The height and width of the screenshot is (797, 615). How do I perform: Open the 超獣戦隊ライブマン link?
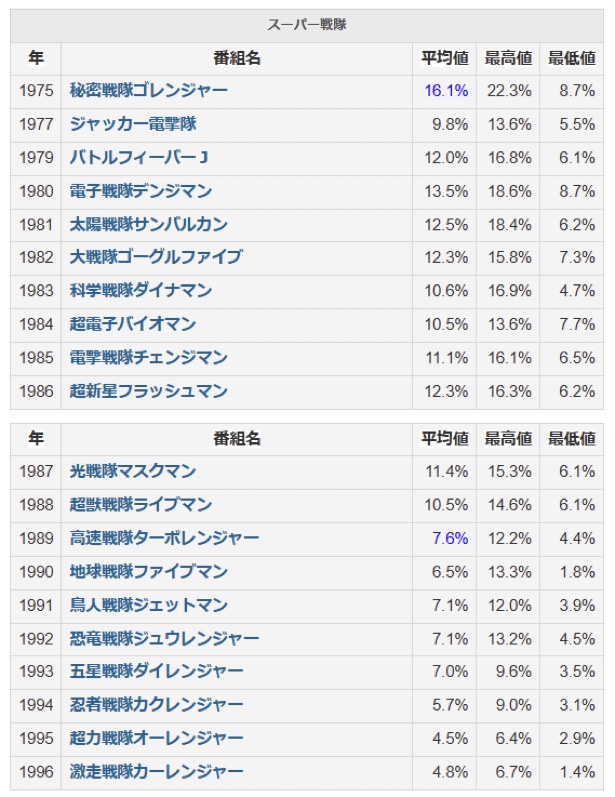141,505
